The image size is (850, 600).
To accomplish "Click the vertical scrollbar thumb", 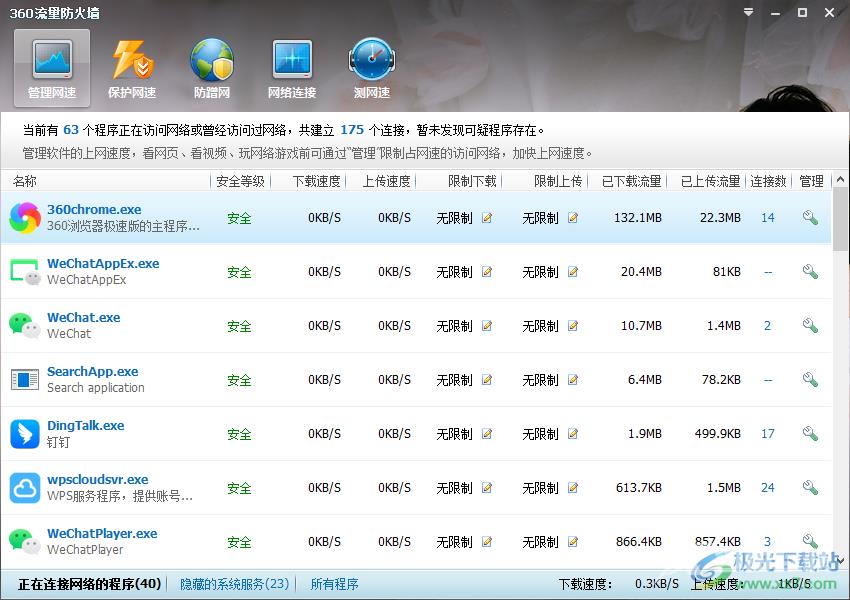I will coord(840,219).
